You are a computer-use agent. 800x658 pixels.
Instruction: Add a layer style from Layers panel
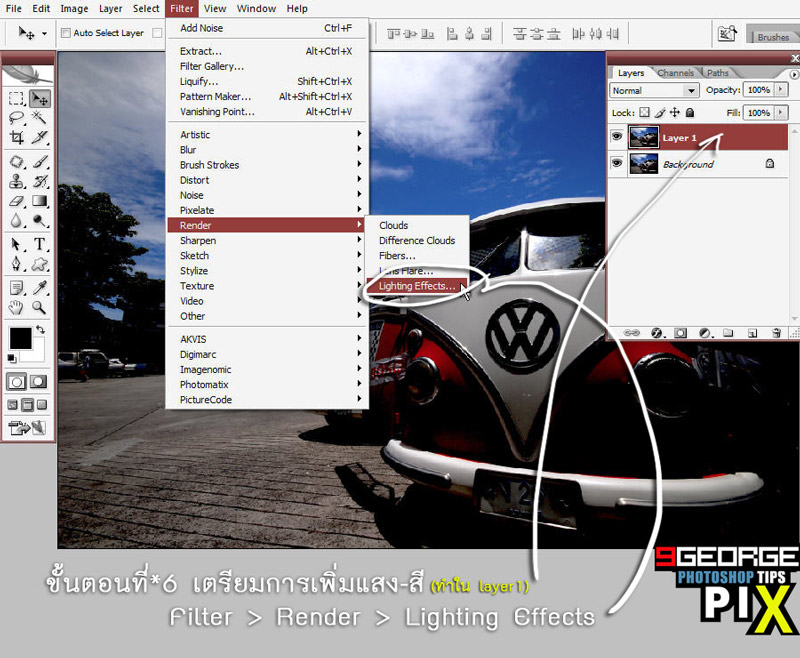657,334
